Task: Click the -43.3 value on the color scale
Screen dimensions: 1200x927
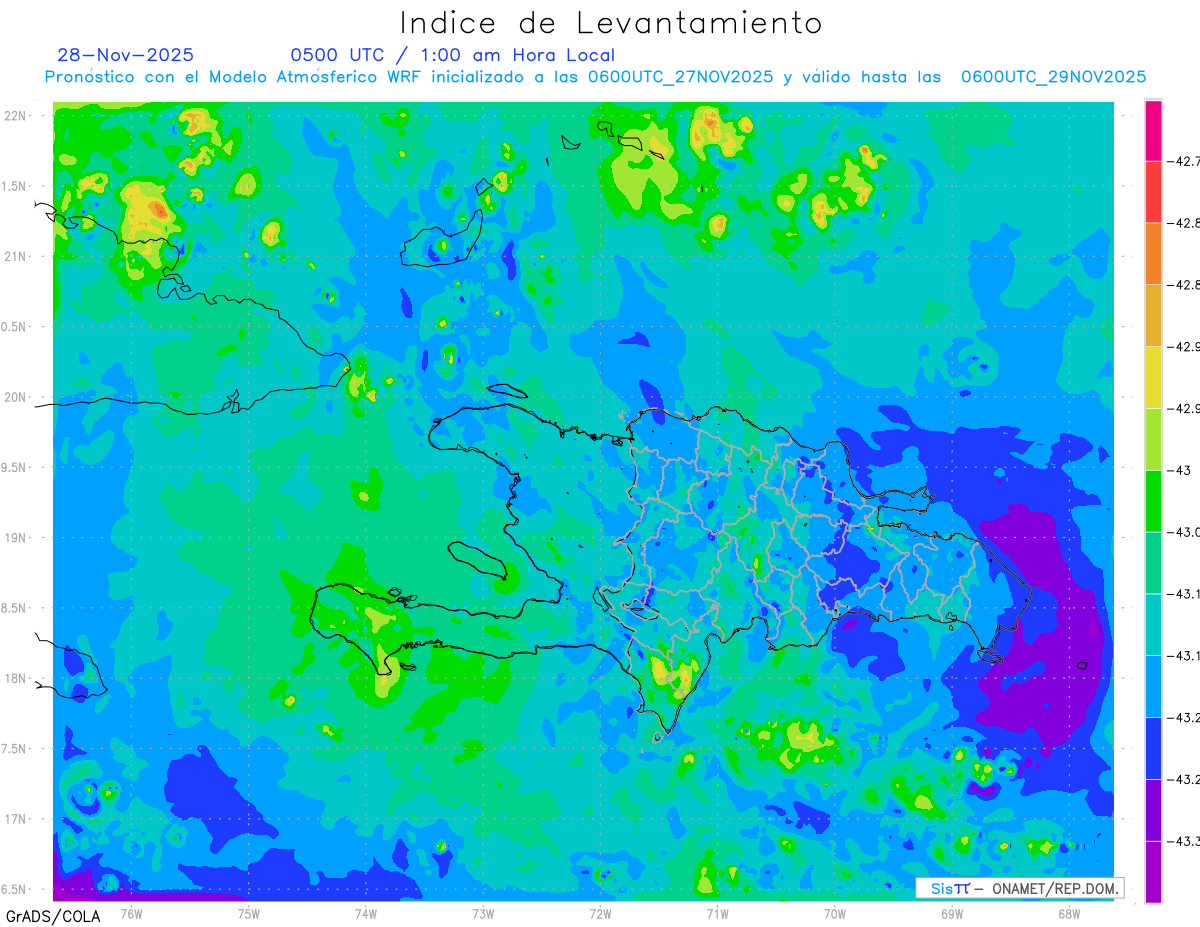Action: click(1186, 841)
